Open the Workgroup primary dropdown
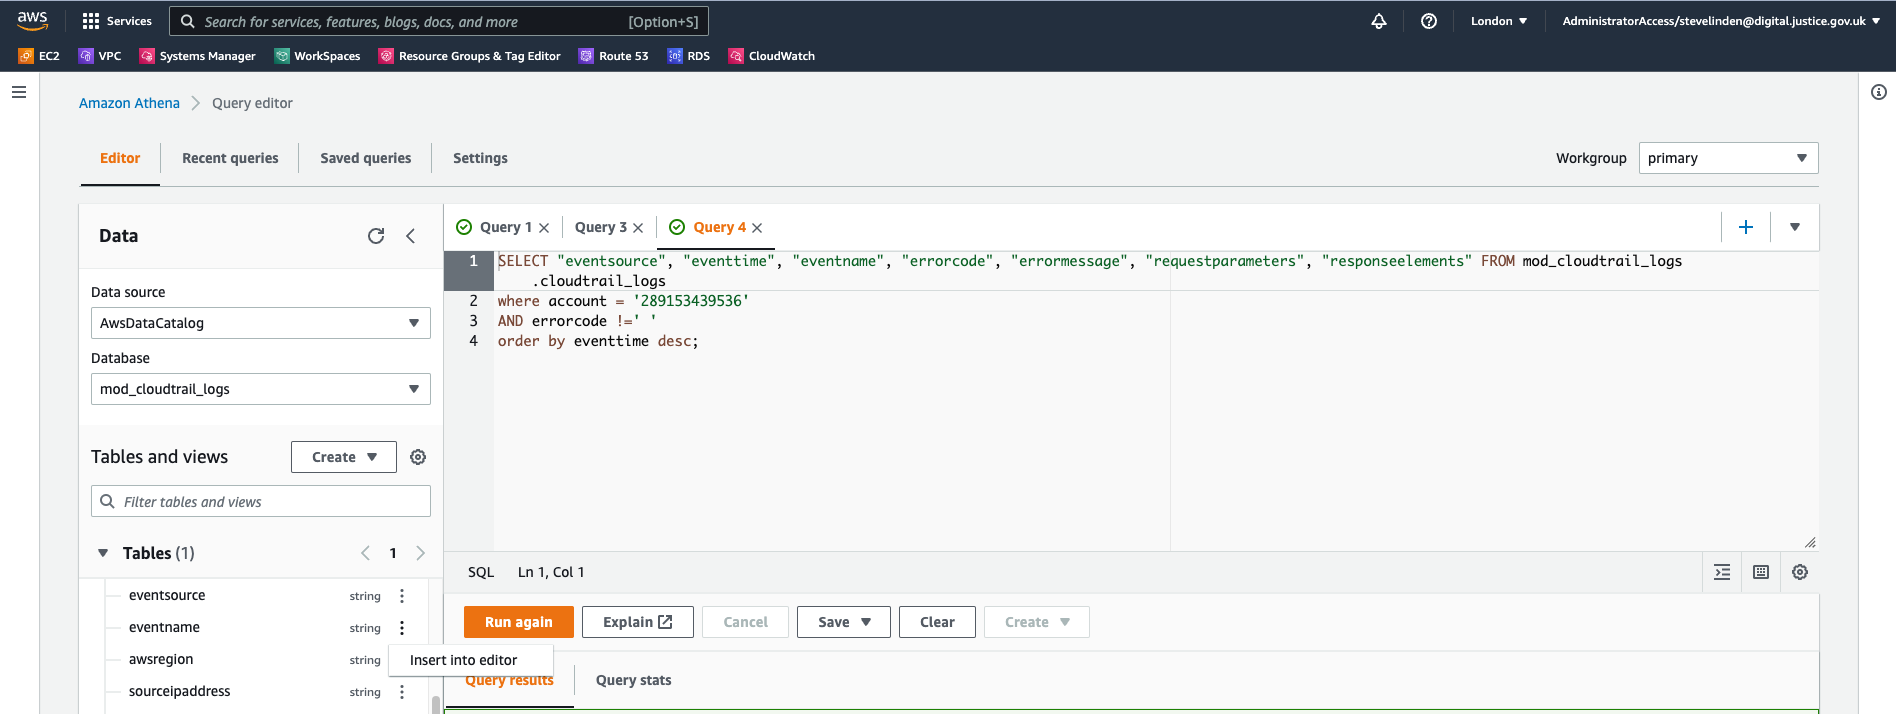The image size is (1896, 714). click(x=1728, y=158)
